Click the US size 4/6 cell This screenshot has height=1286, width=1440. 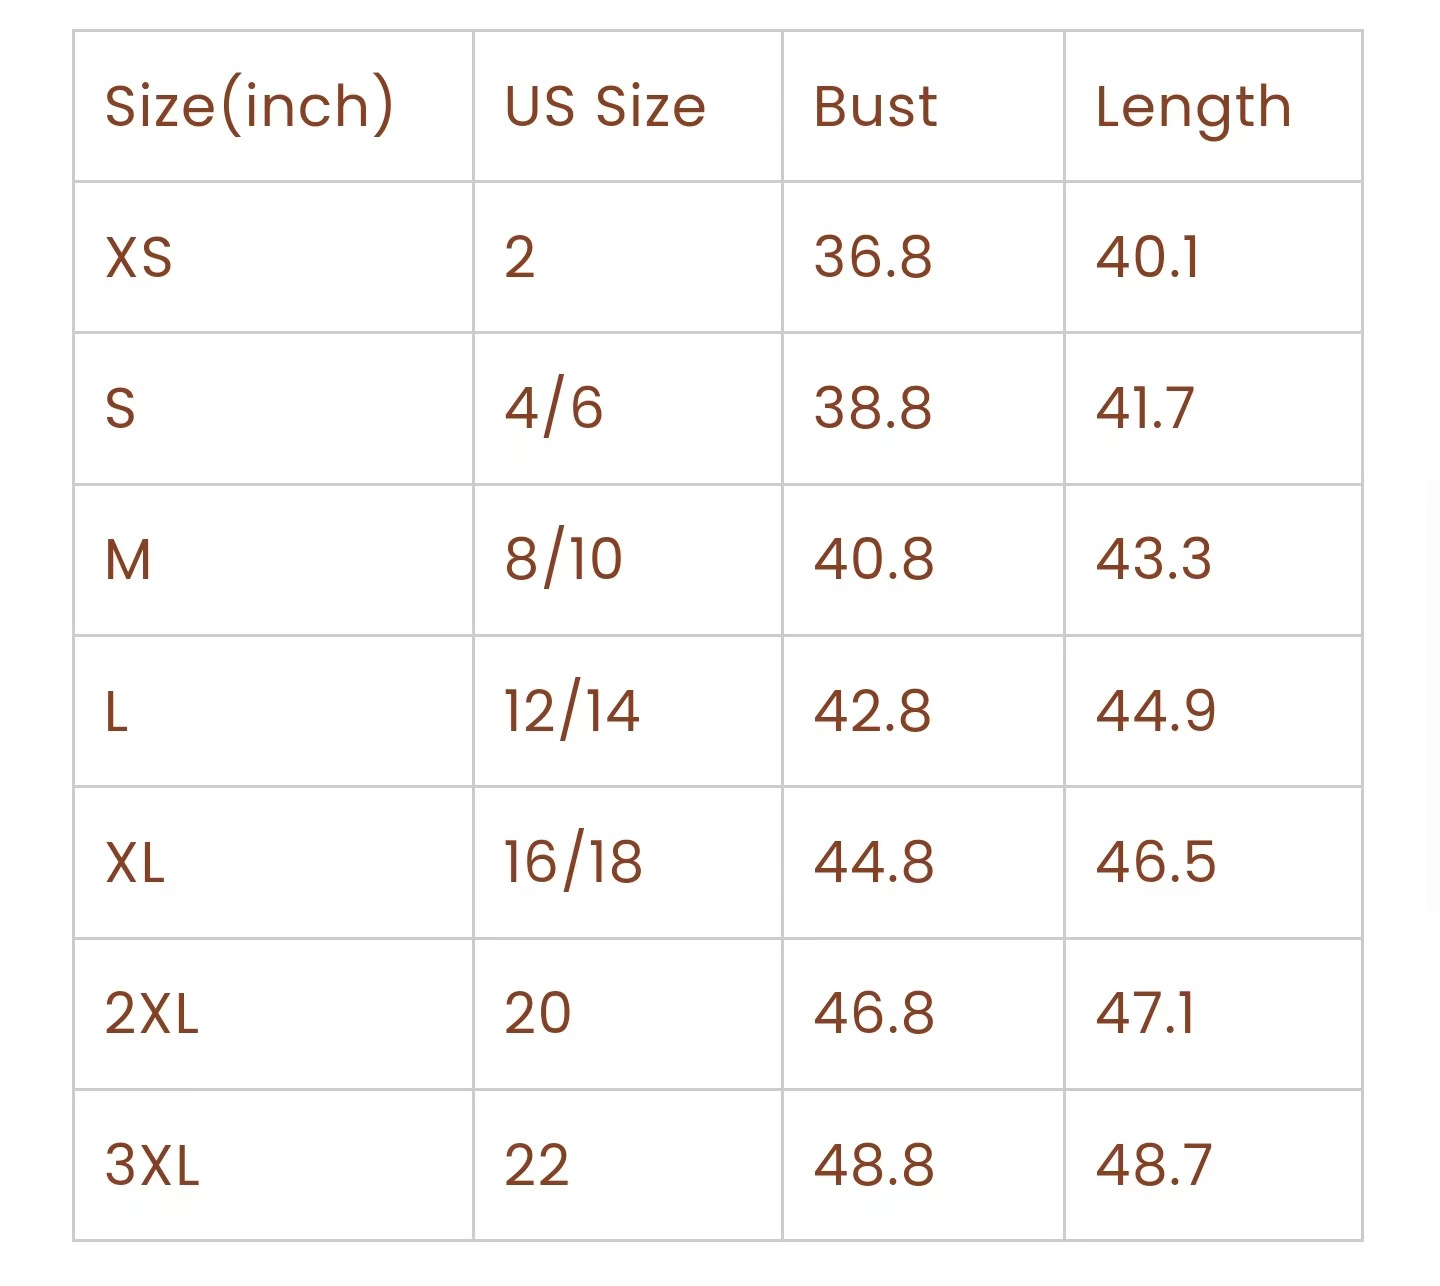pyautogui.click(x=553, y=408)
